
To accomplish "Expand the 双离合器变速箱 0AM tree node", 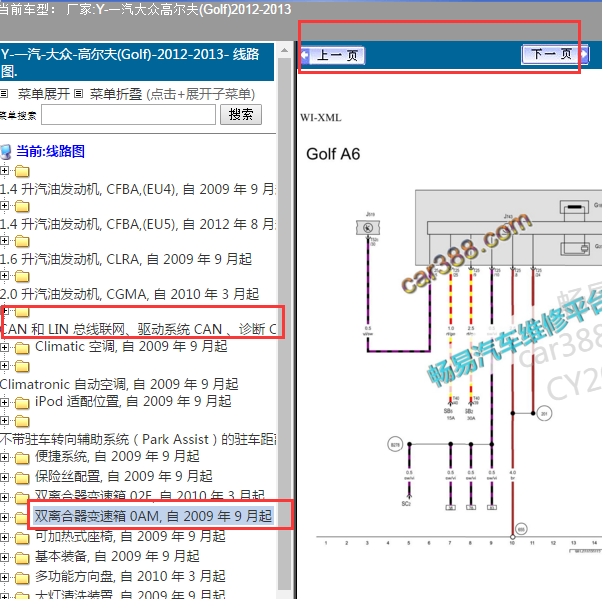I will 4,517.
